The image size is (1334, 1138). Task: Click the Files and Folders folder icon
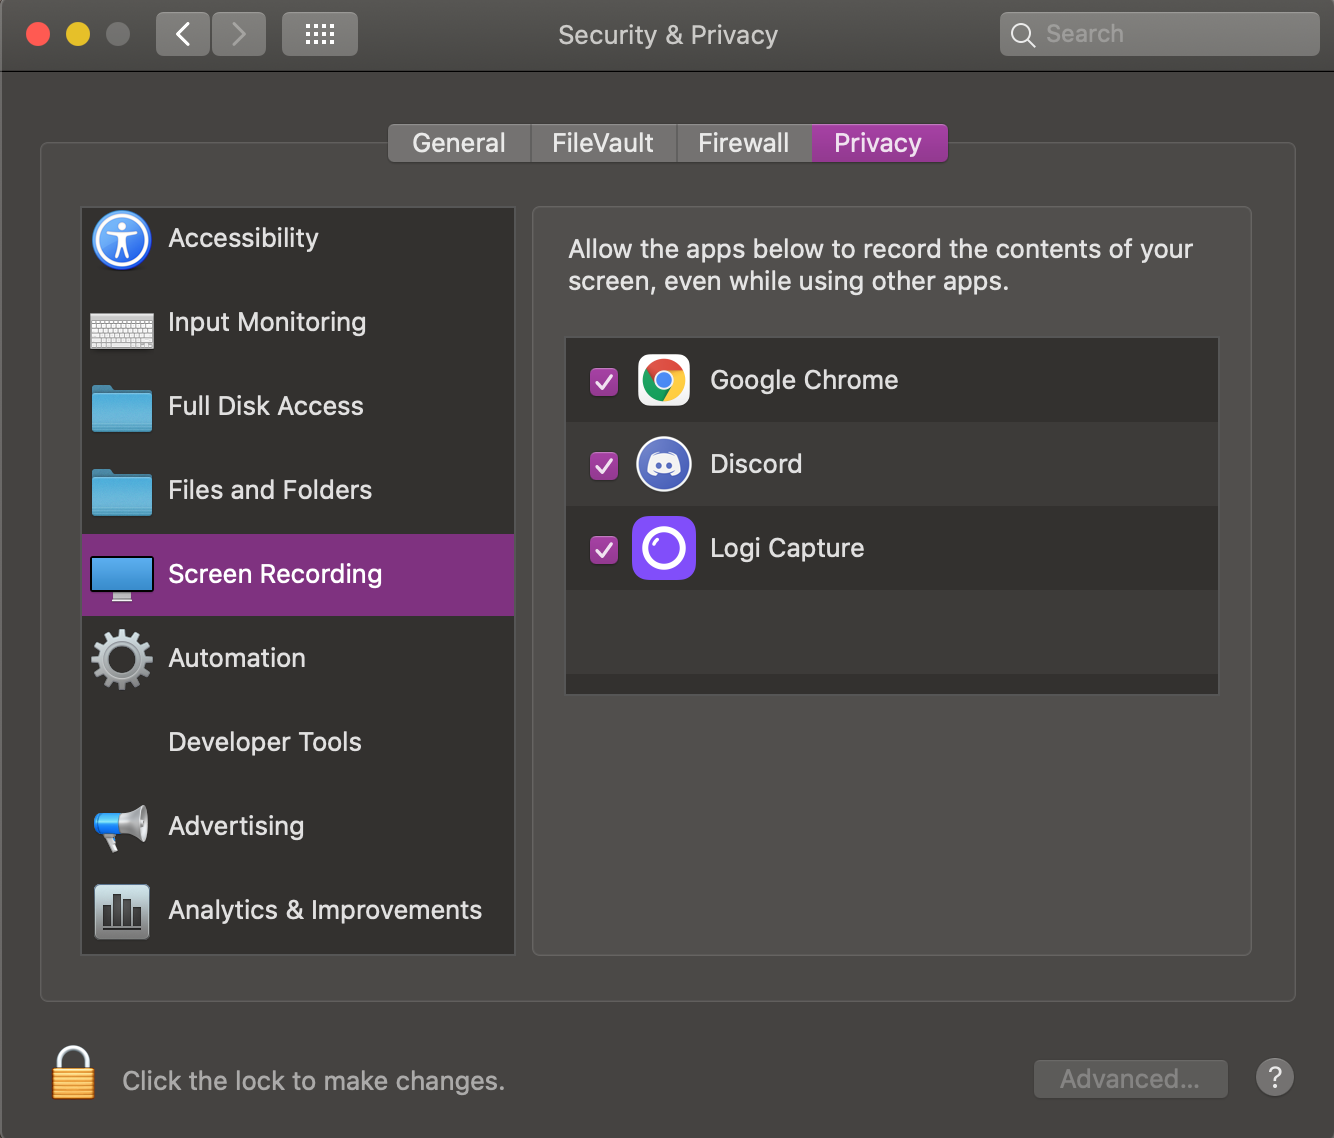(122, 492)
